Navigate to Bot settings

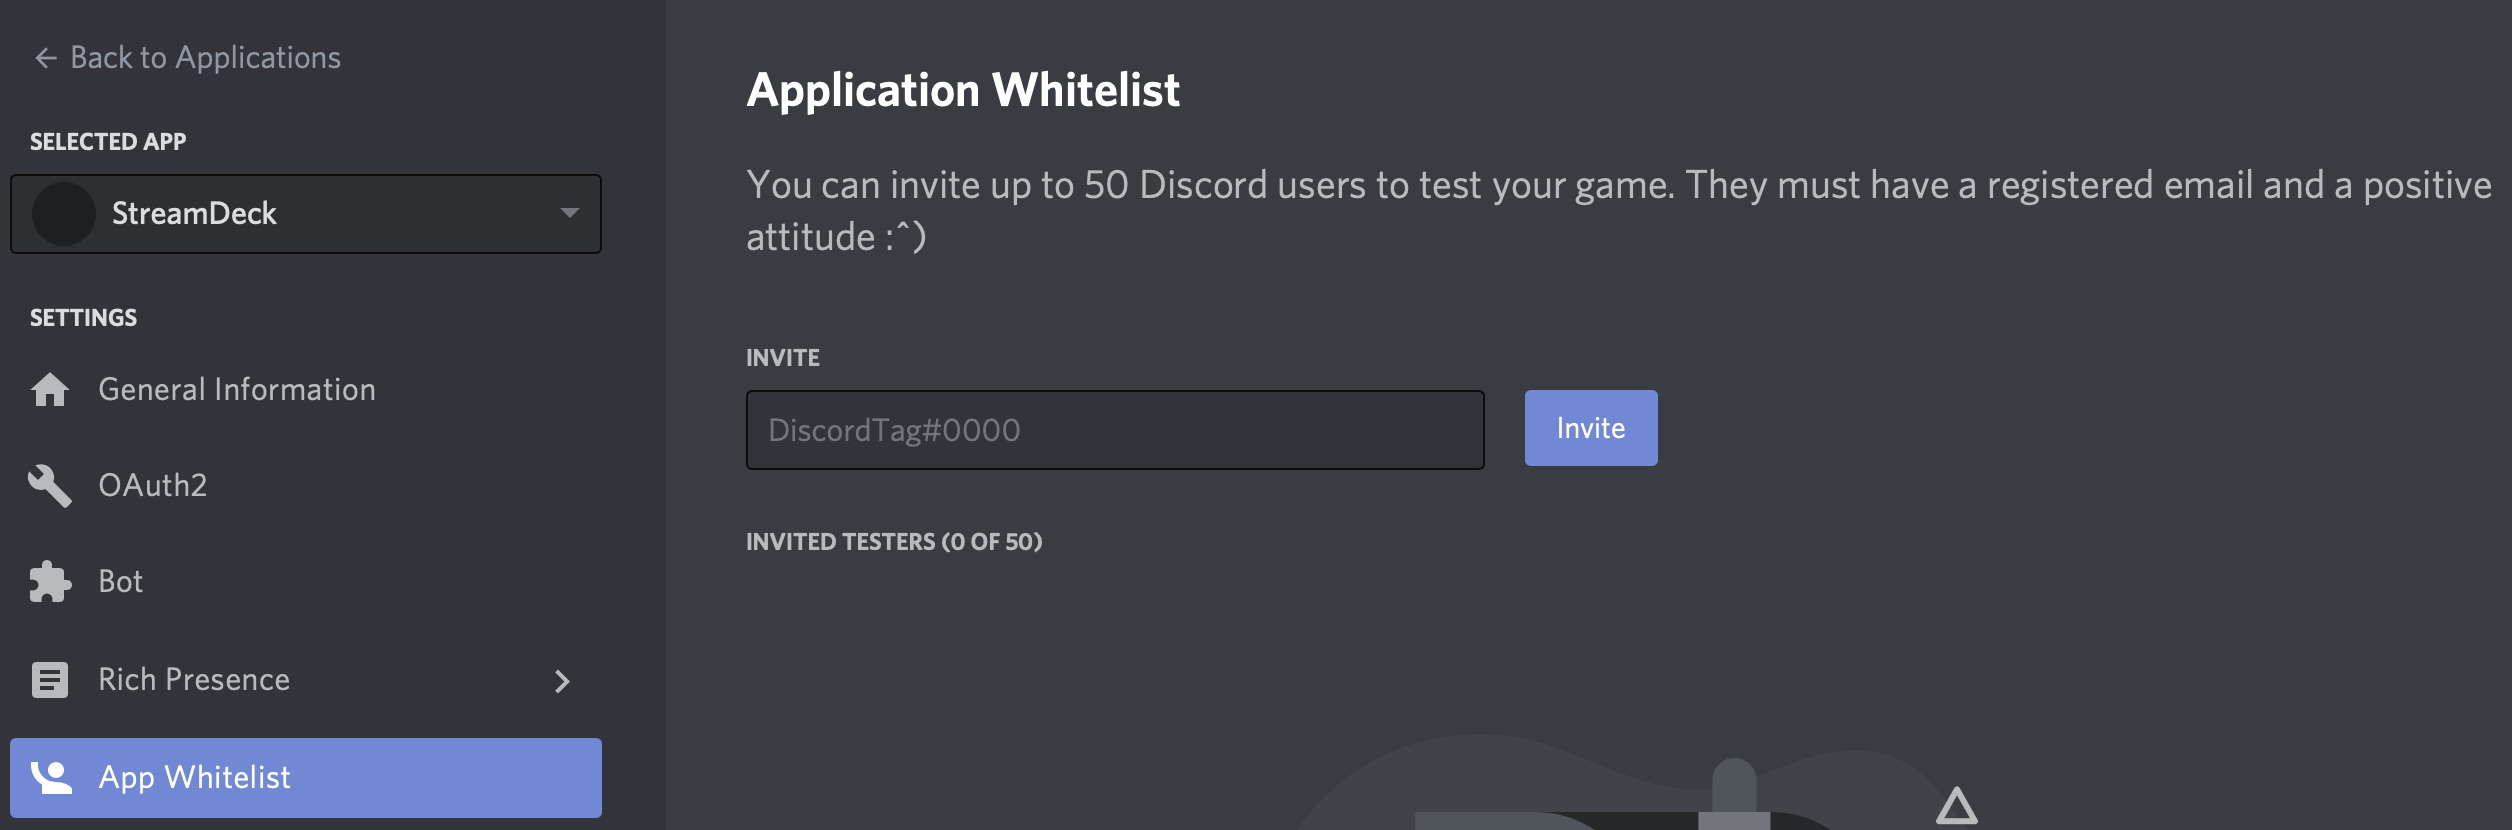(x=120, y=581)
